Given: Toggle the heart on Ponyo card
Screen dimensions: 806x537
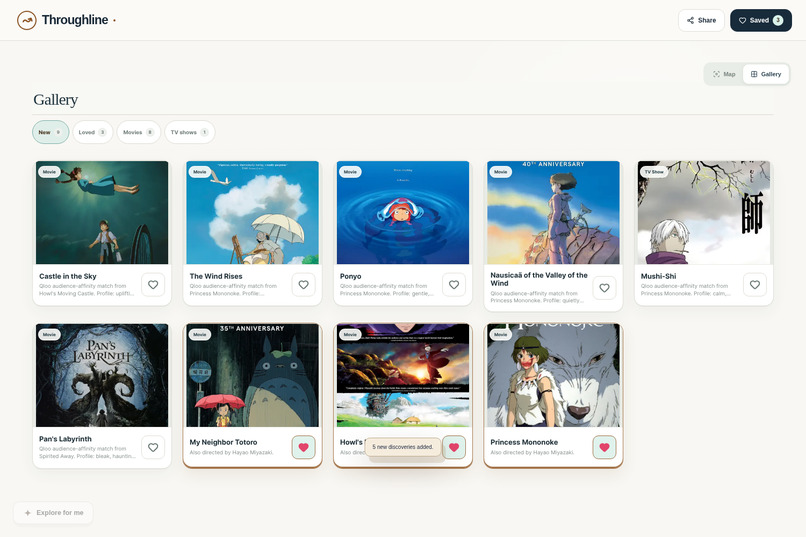Looking at the screenshot, I should pyautogui.click(x=454, y=285).
